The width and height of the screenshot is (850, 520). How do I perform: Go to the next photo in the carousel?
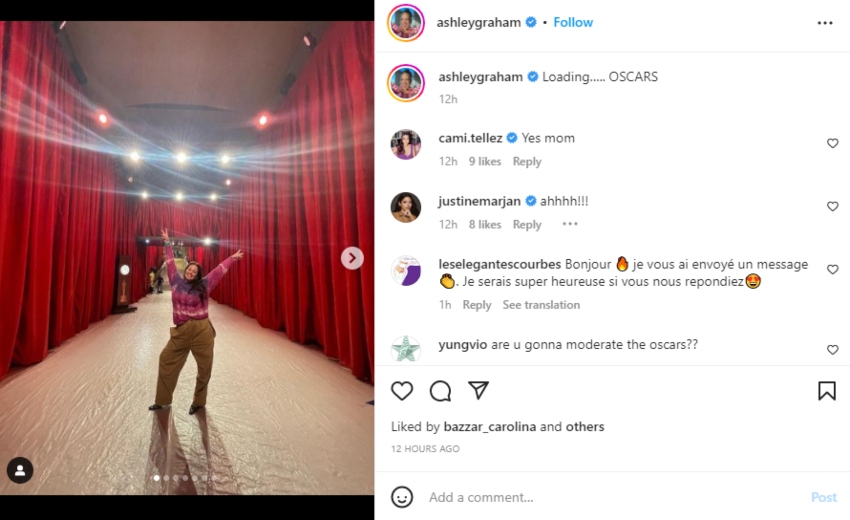[x=352, y=258]
